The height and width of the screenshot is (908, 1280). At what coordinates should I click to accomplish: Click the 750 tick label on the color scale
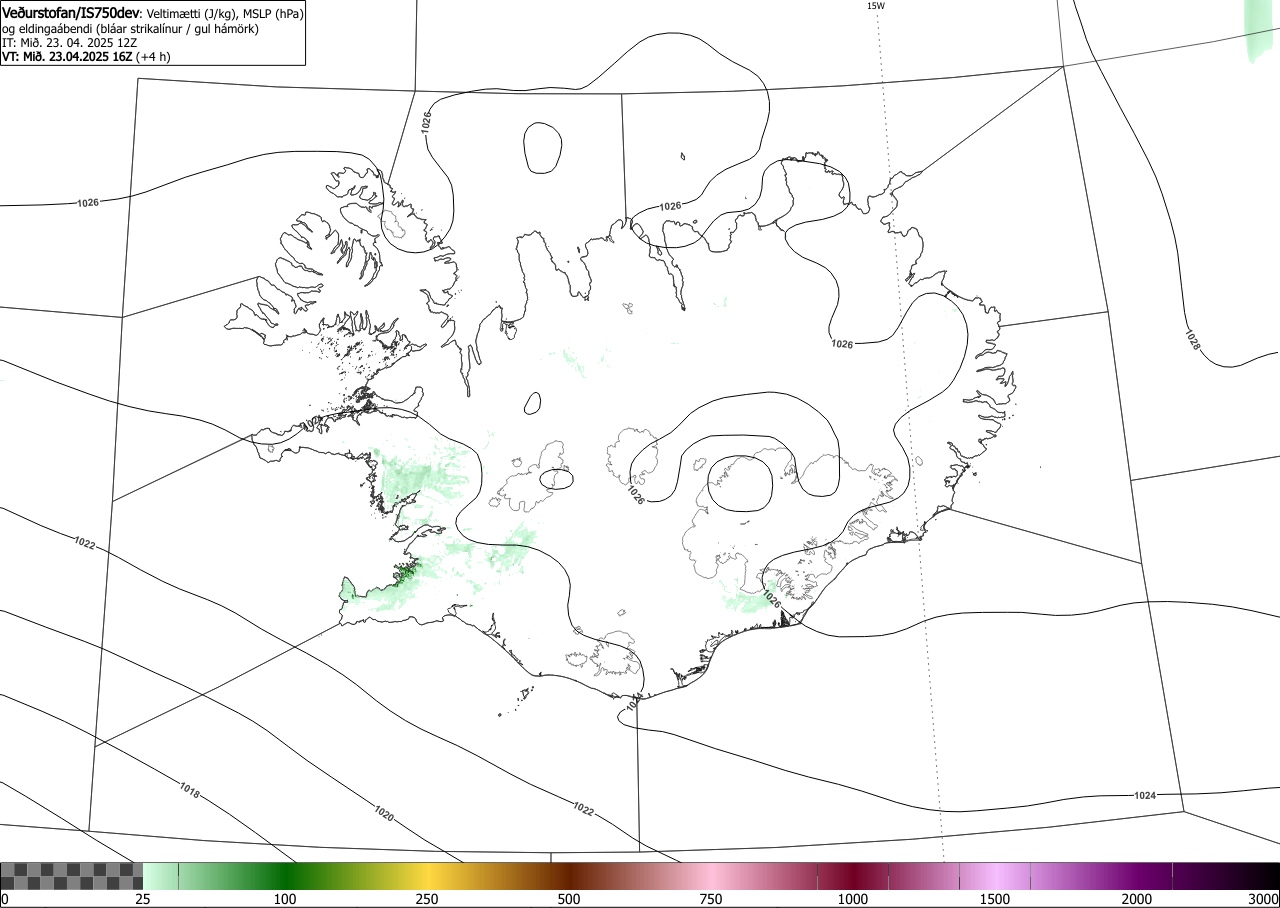[x=711, y=899]
